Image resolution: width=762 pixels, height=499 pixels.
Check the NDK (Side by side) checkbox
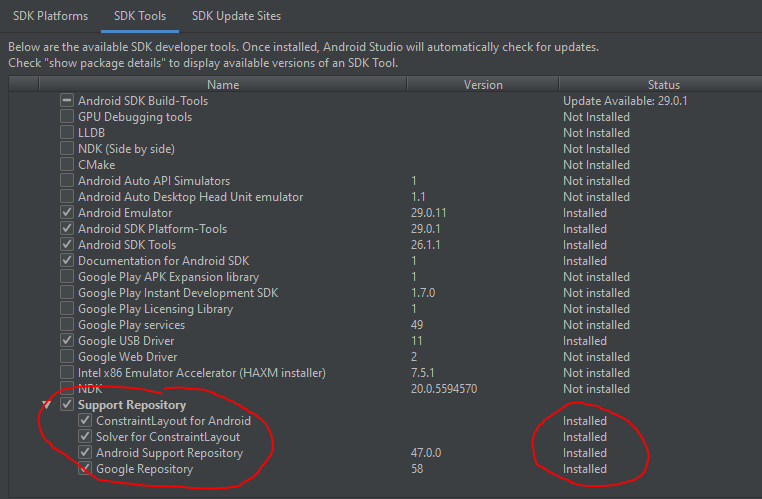click(67, 149)
